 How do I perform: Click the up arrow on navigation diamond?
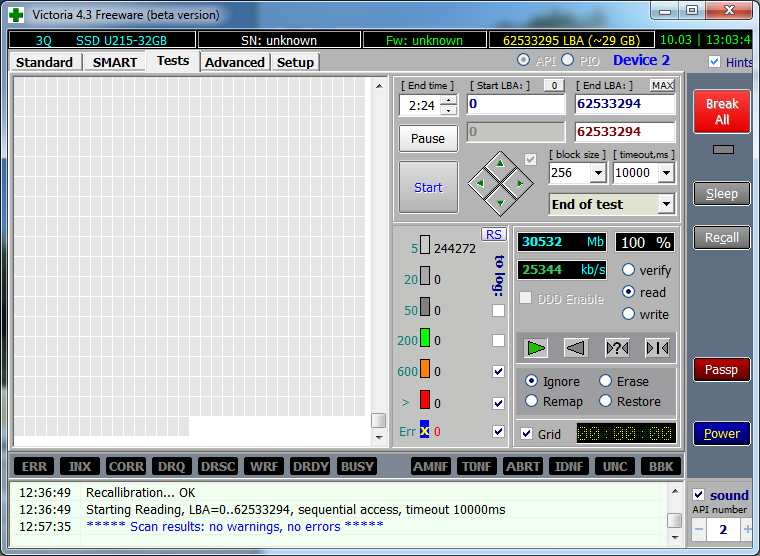click(x=500, y=164)
